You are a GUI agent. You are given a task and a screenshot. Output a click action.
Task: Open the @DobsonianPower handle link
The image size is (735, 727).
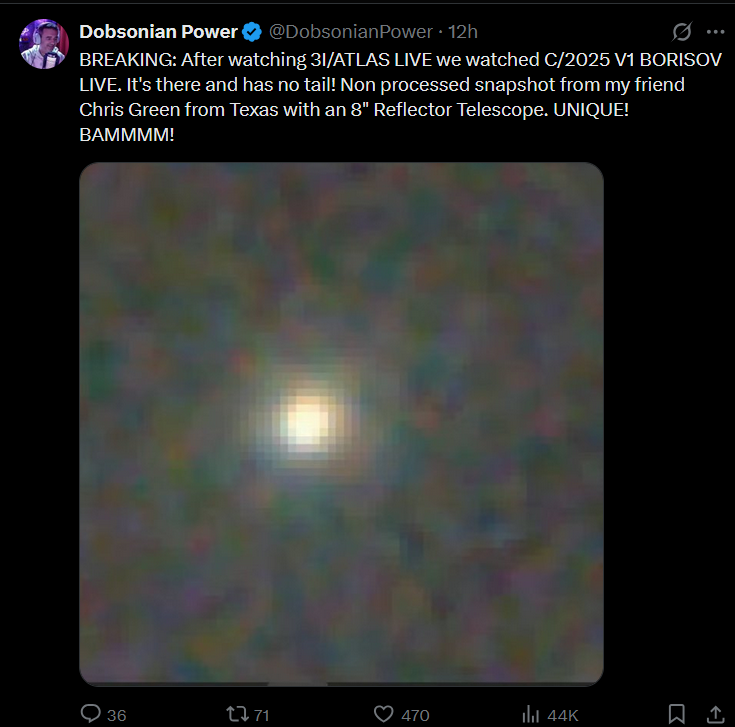point(351,32)
